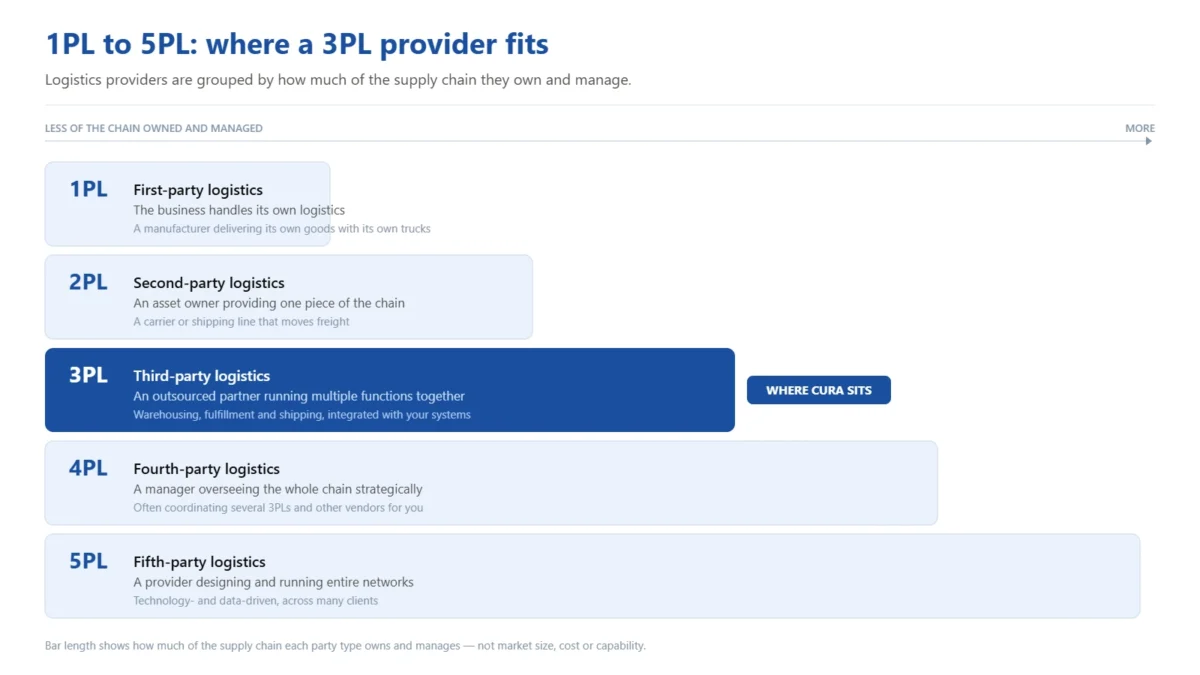Select the "First-party logistics" title
1200x675 pixels.
198,190
